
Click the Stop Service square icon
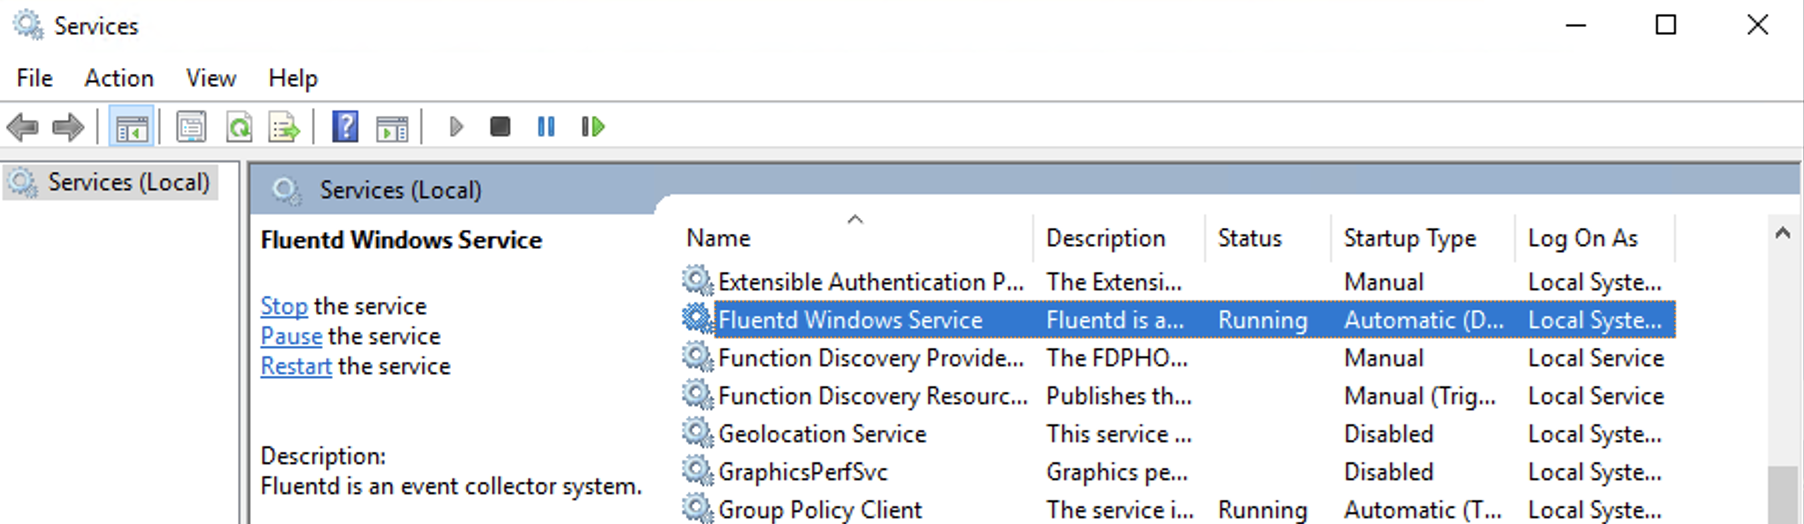(x=500, y=127)
